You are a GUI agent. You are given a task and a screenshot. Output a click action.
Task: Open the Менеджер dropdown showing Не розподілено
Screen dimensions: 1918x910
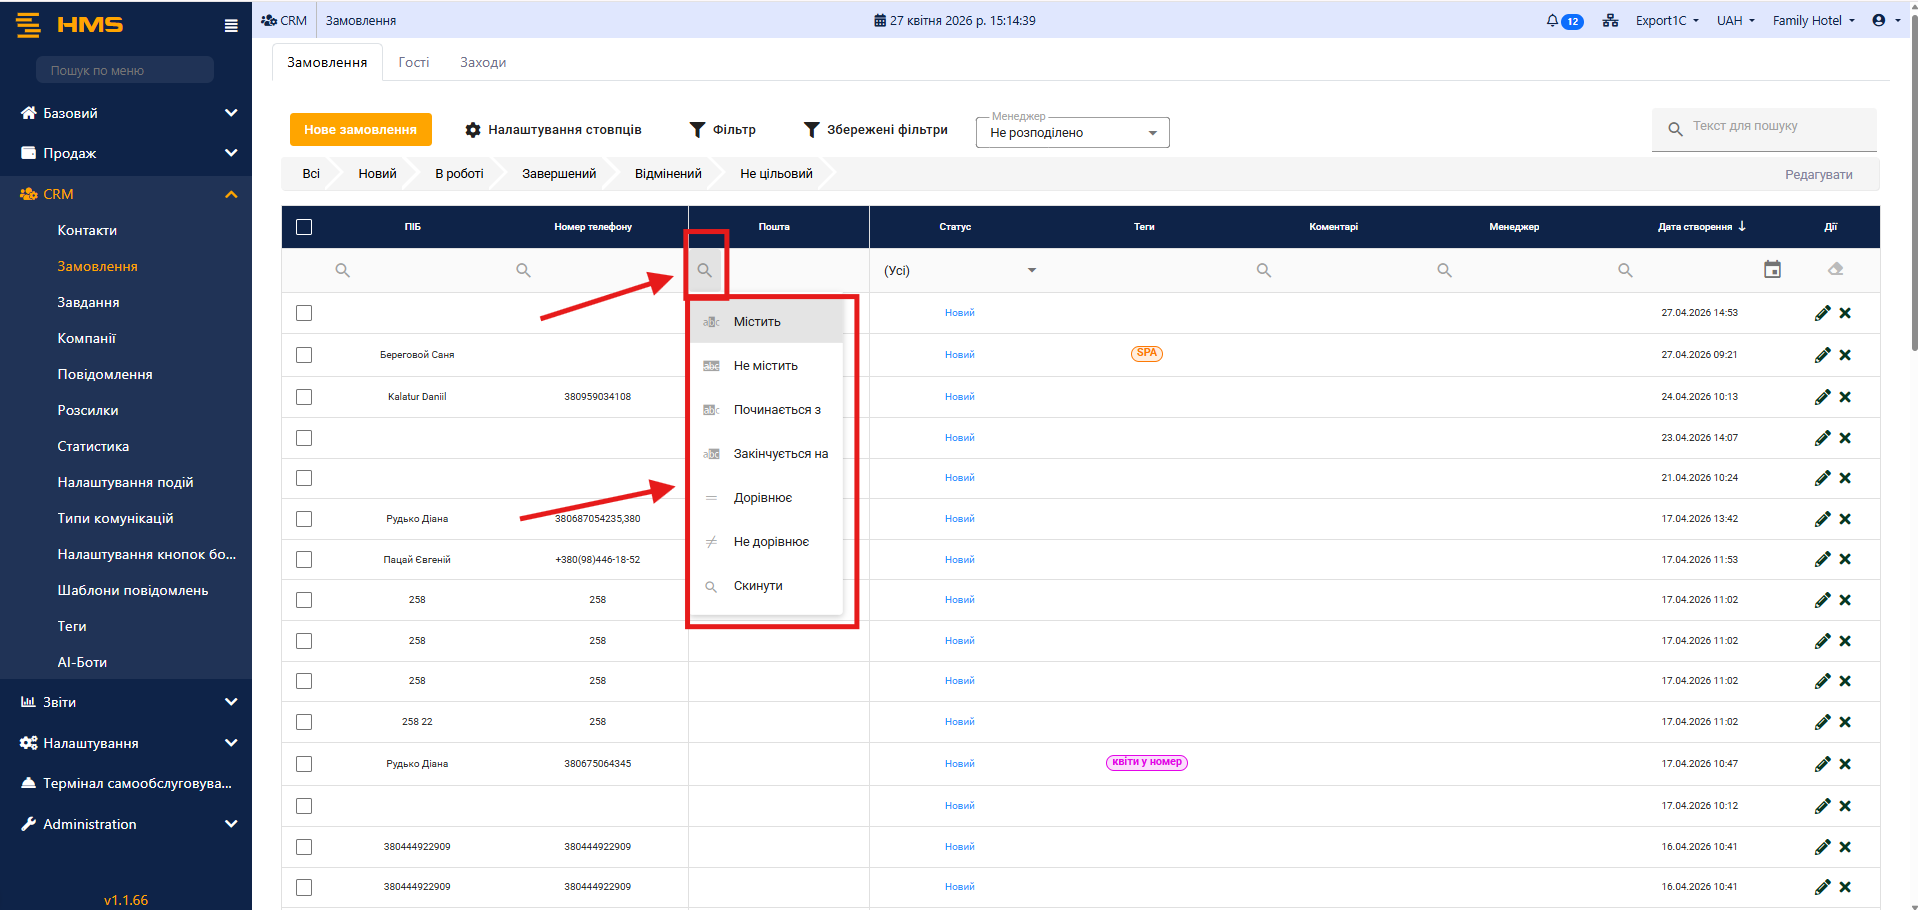click(x=1072, y=133)
